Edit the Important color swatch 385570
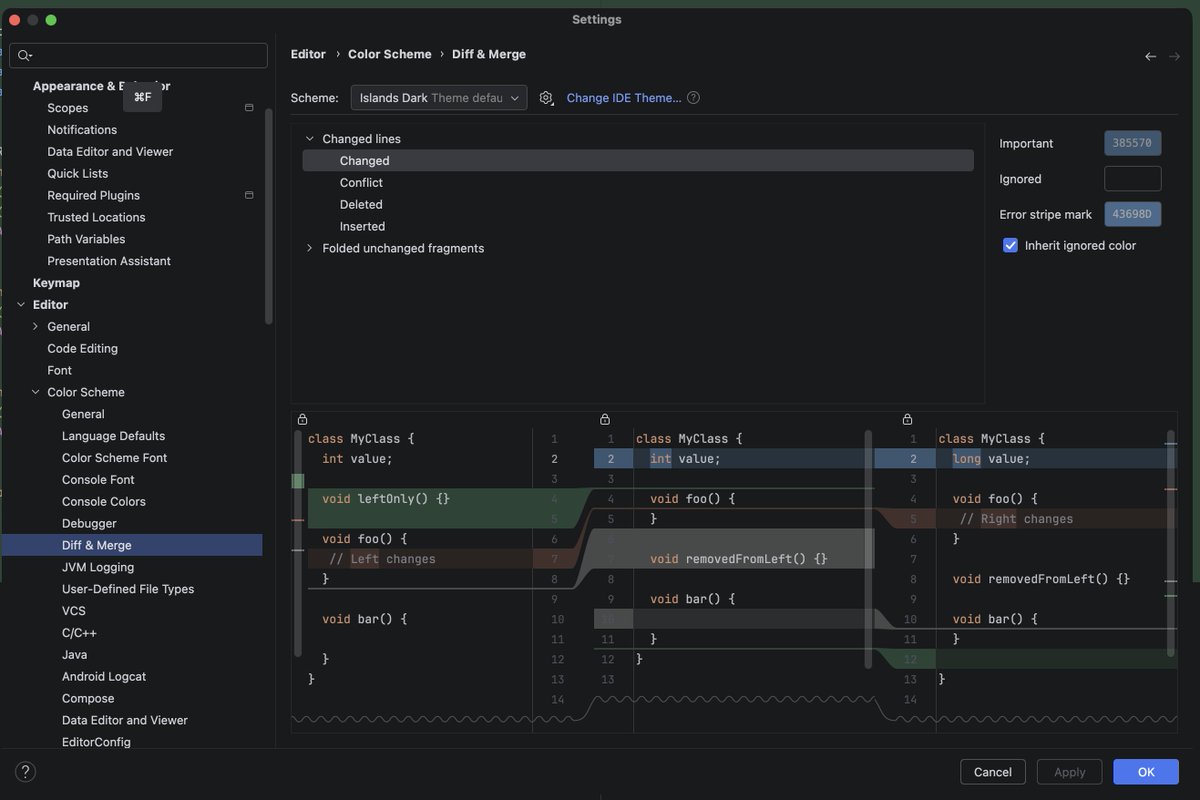This screenshot has height=800, width=1200. (x=1132, y=143)
